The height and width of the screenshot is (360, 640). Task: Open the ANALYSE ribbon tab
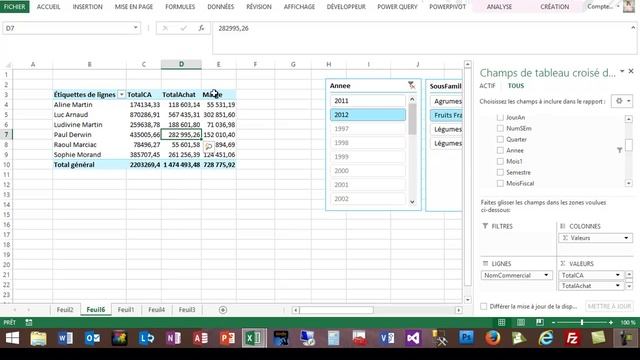click(499, 7)
